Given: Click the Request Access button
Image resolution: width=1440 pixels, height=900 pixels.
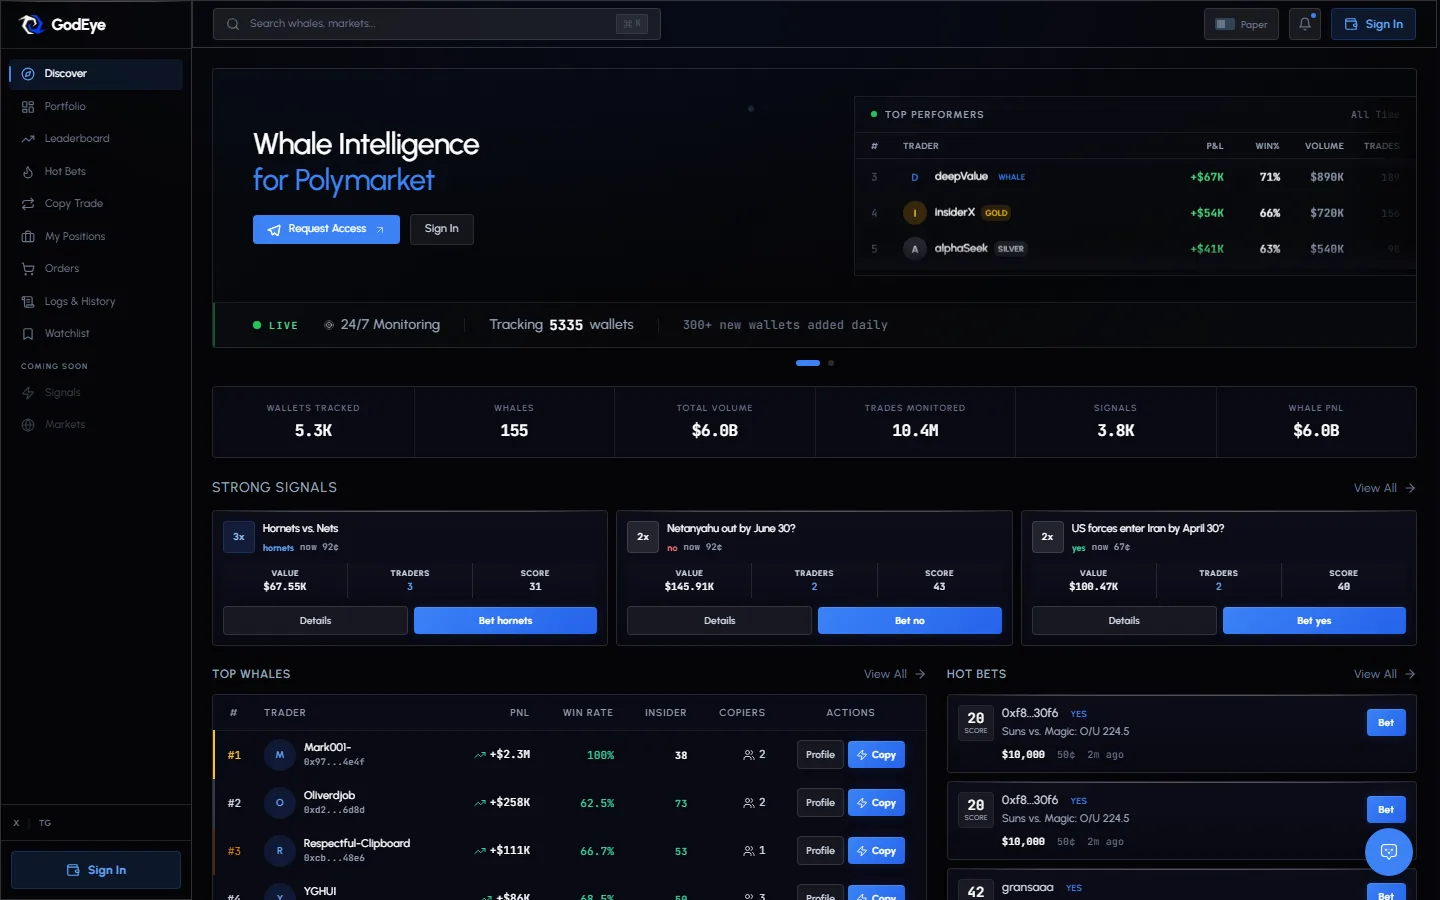Looking at the screenshot, I should tap(326, 229).
